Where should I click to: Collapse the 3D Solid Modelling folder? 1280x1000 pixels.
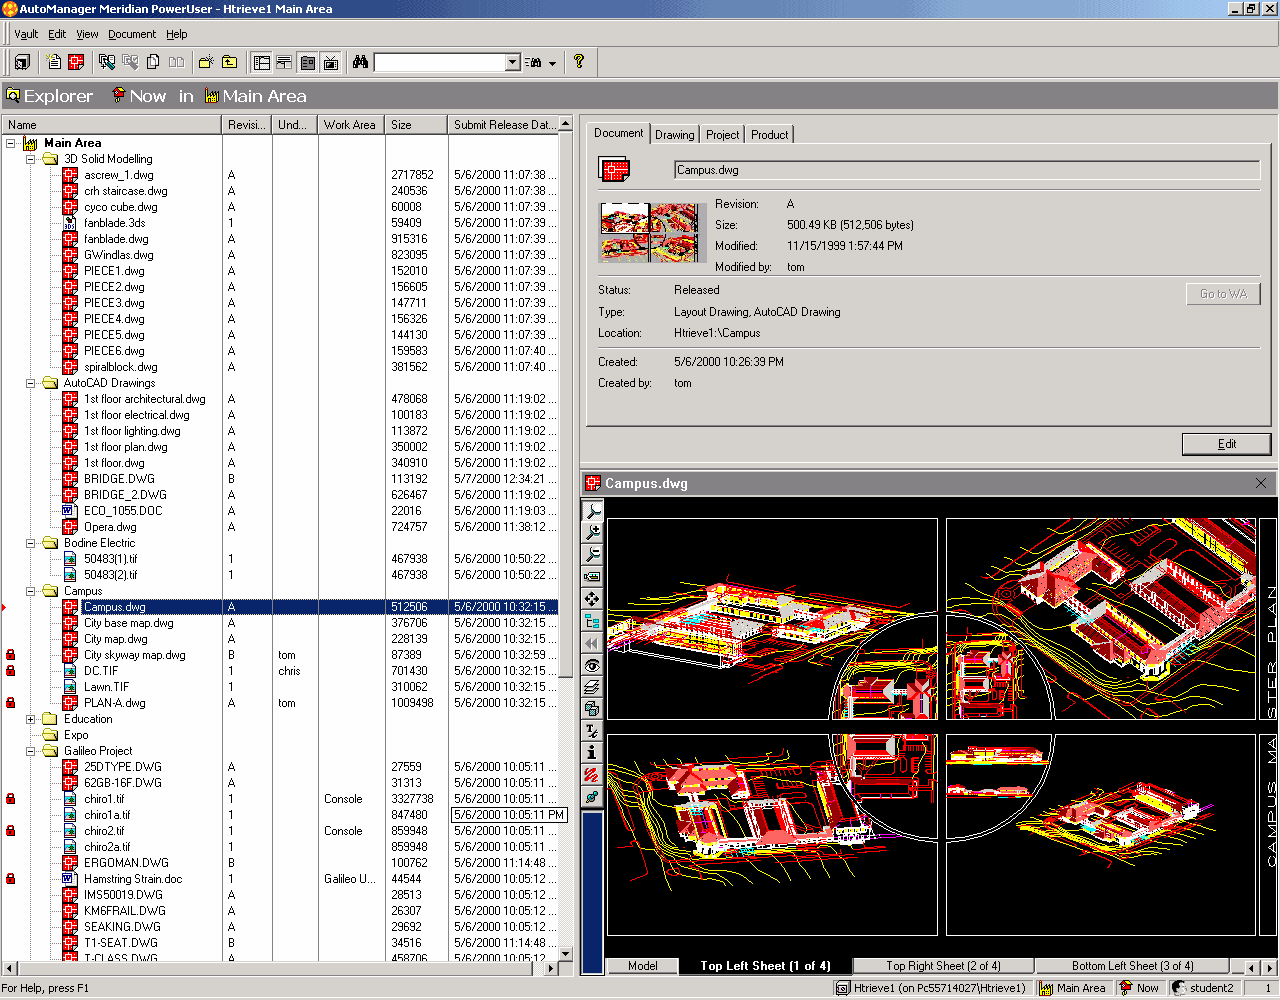pyautogui.click(x=30, y=159)
